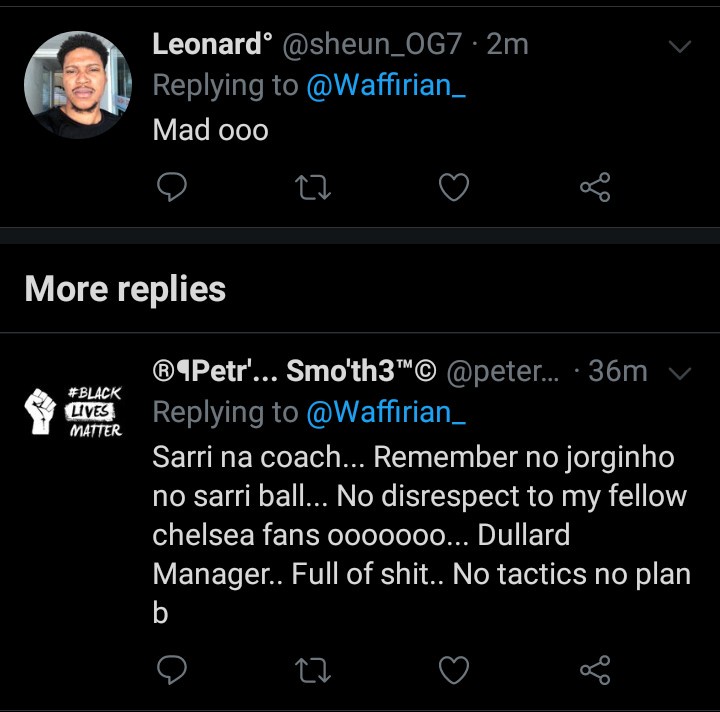Like the Sarri na coach tweet
The height and width of the screenshot is (712, 720).
point(454,669)
